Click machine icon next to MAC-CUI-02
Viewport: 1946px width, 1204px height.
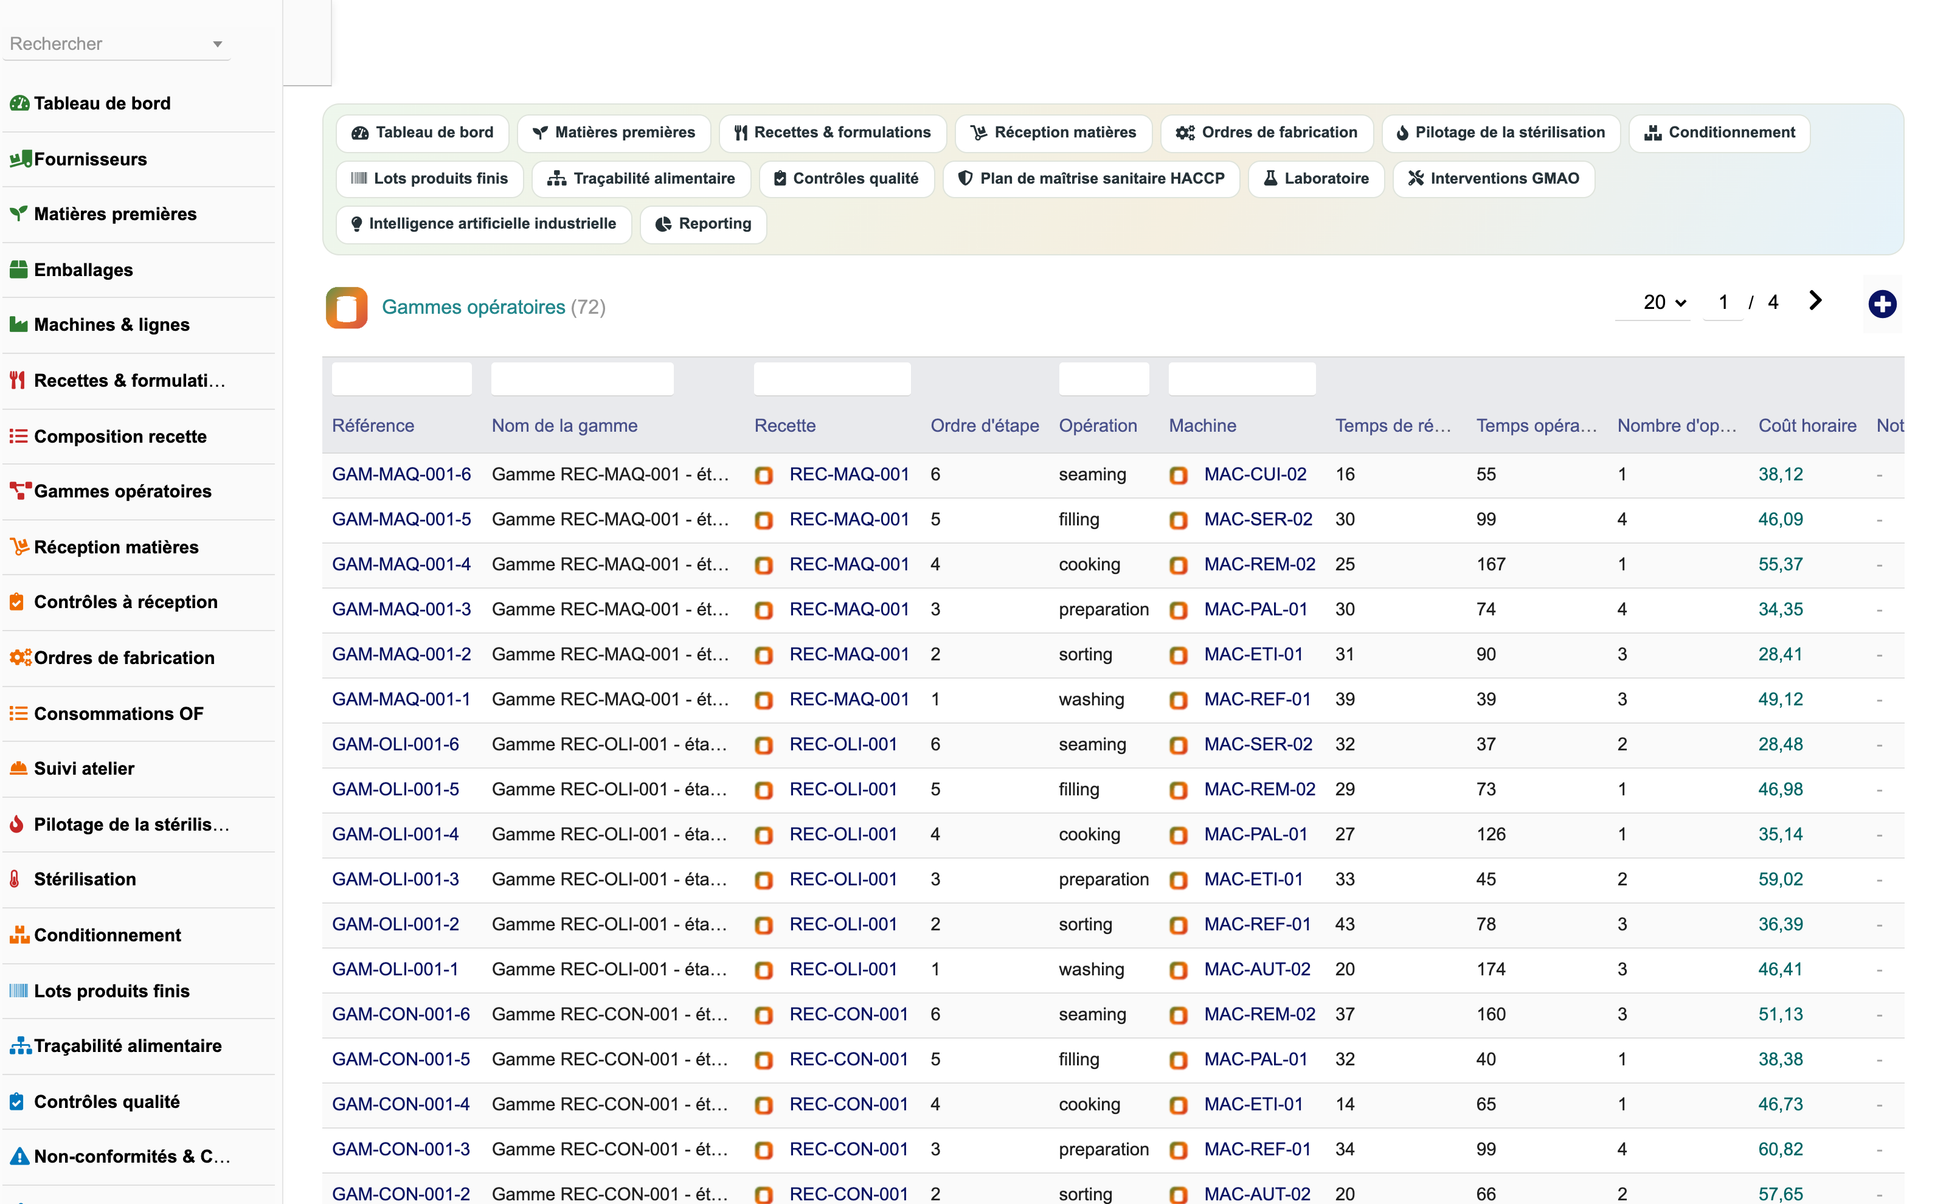[x=1178, y=475]
